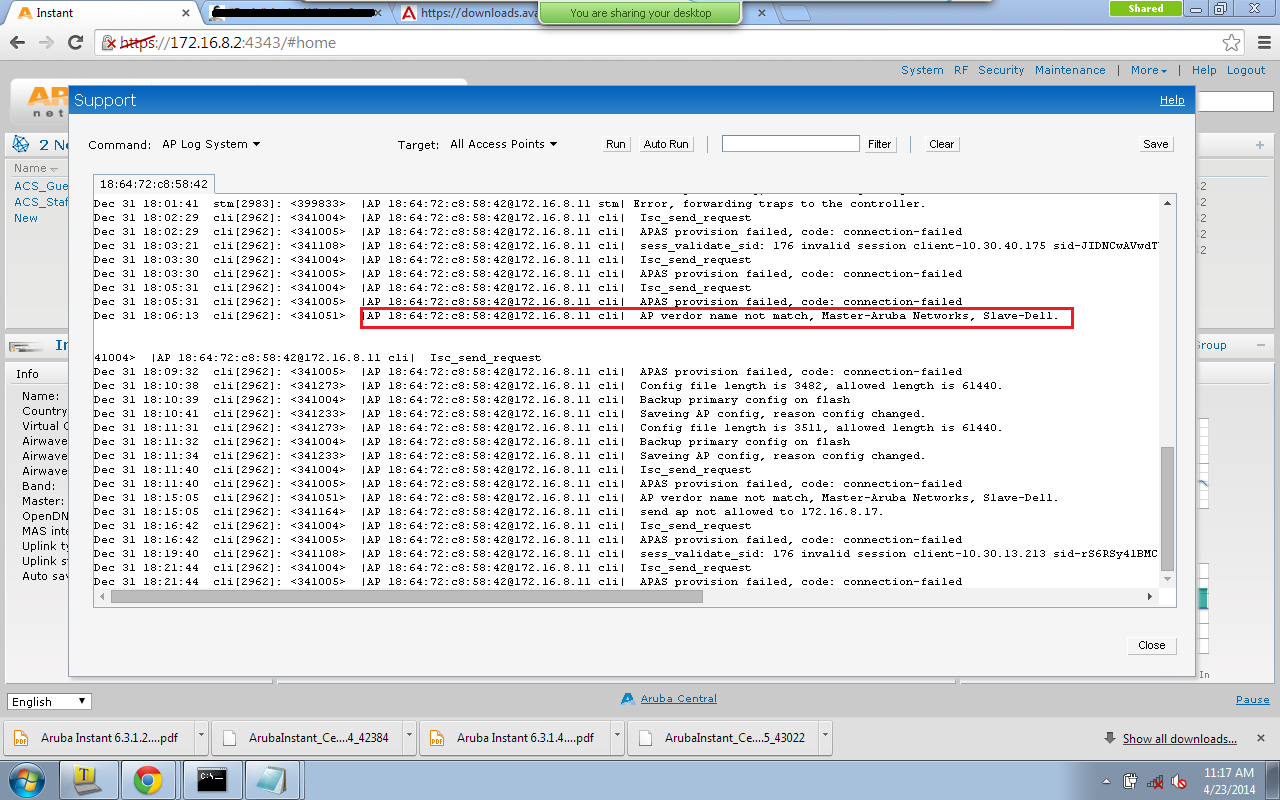Click the Save button in Support dialog

[x=1155, y=144]
